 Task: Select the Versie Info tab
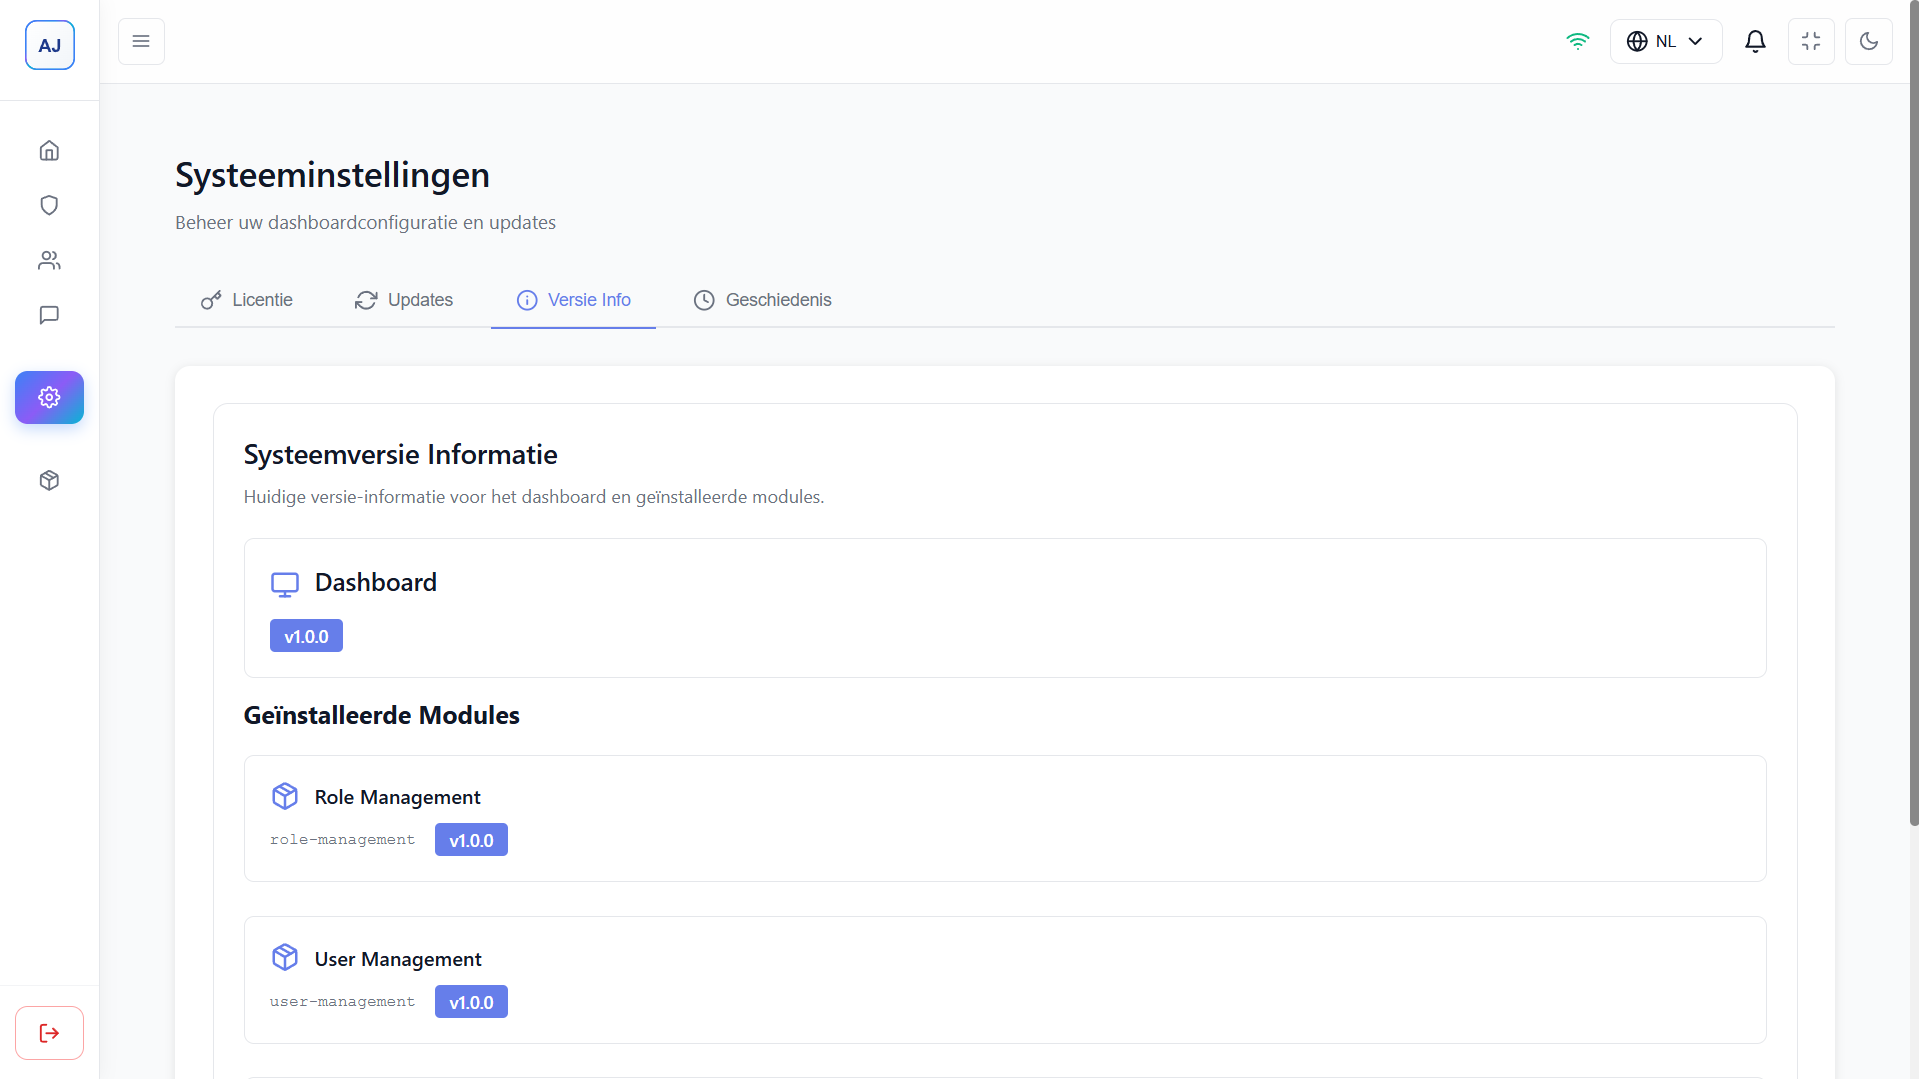tap(573, 300)
